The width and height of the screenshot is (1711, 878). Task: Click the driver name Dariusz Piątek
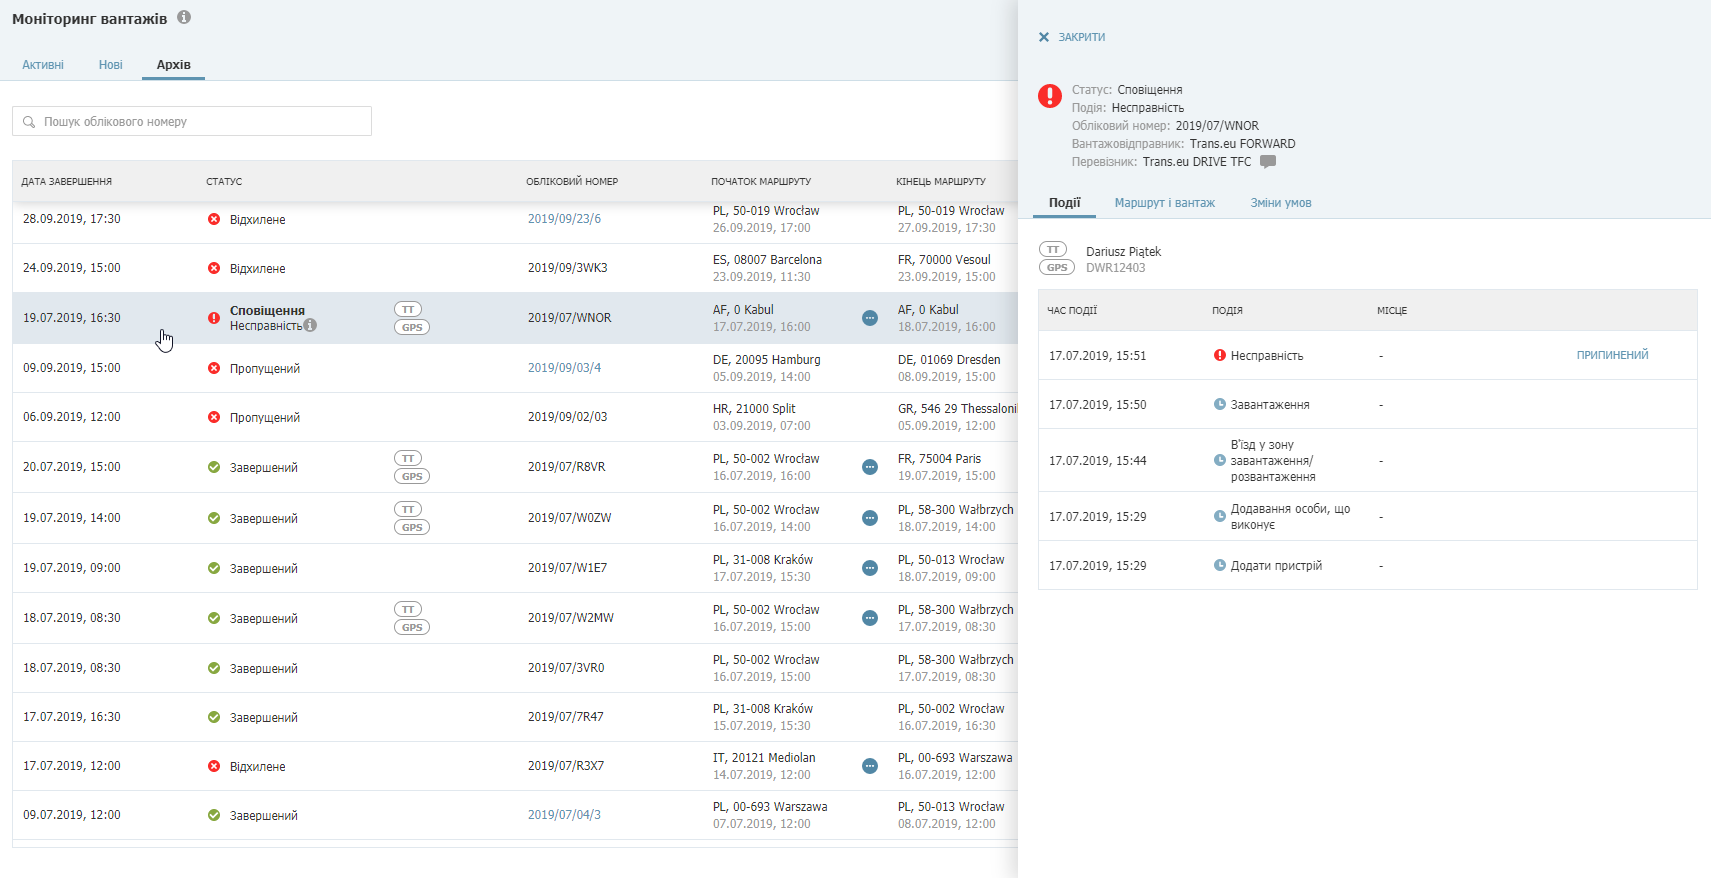1124,251
